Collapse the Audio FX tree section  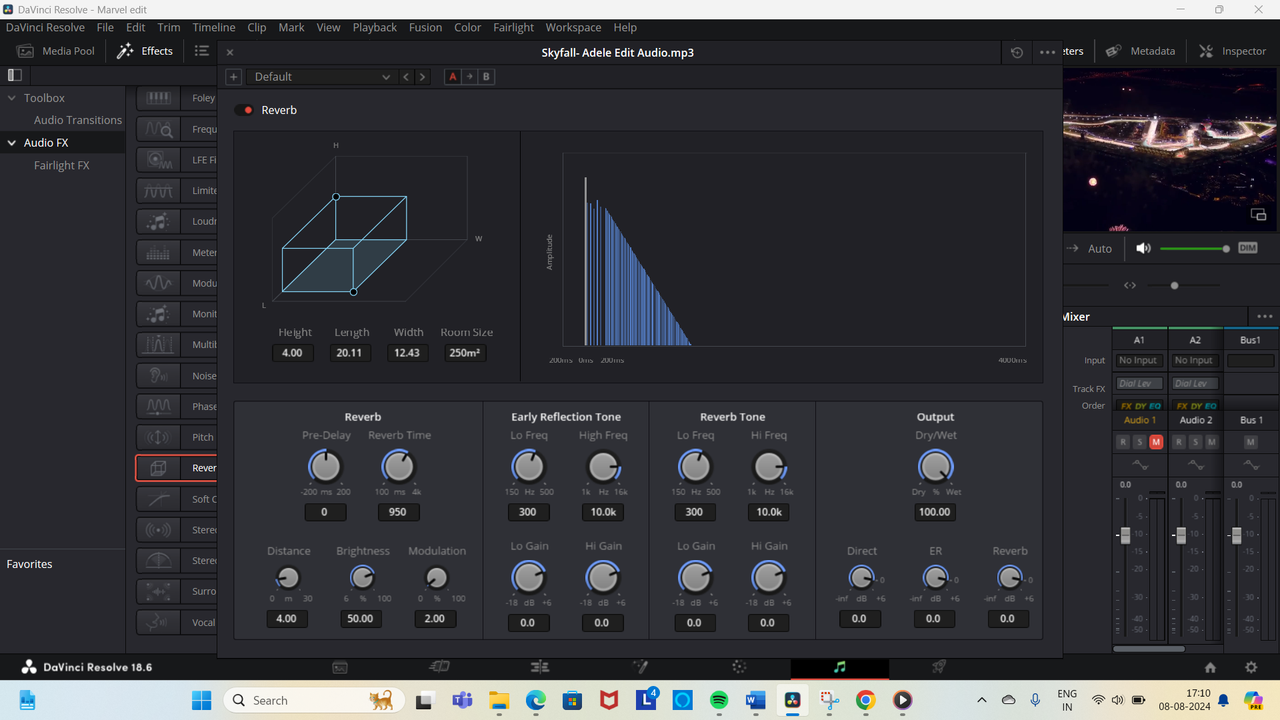12,143
